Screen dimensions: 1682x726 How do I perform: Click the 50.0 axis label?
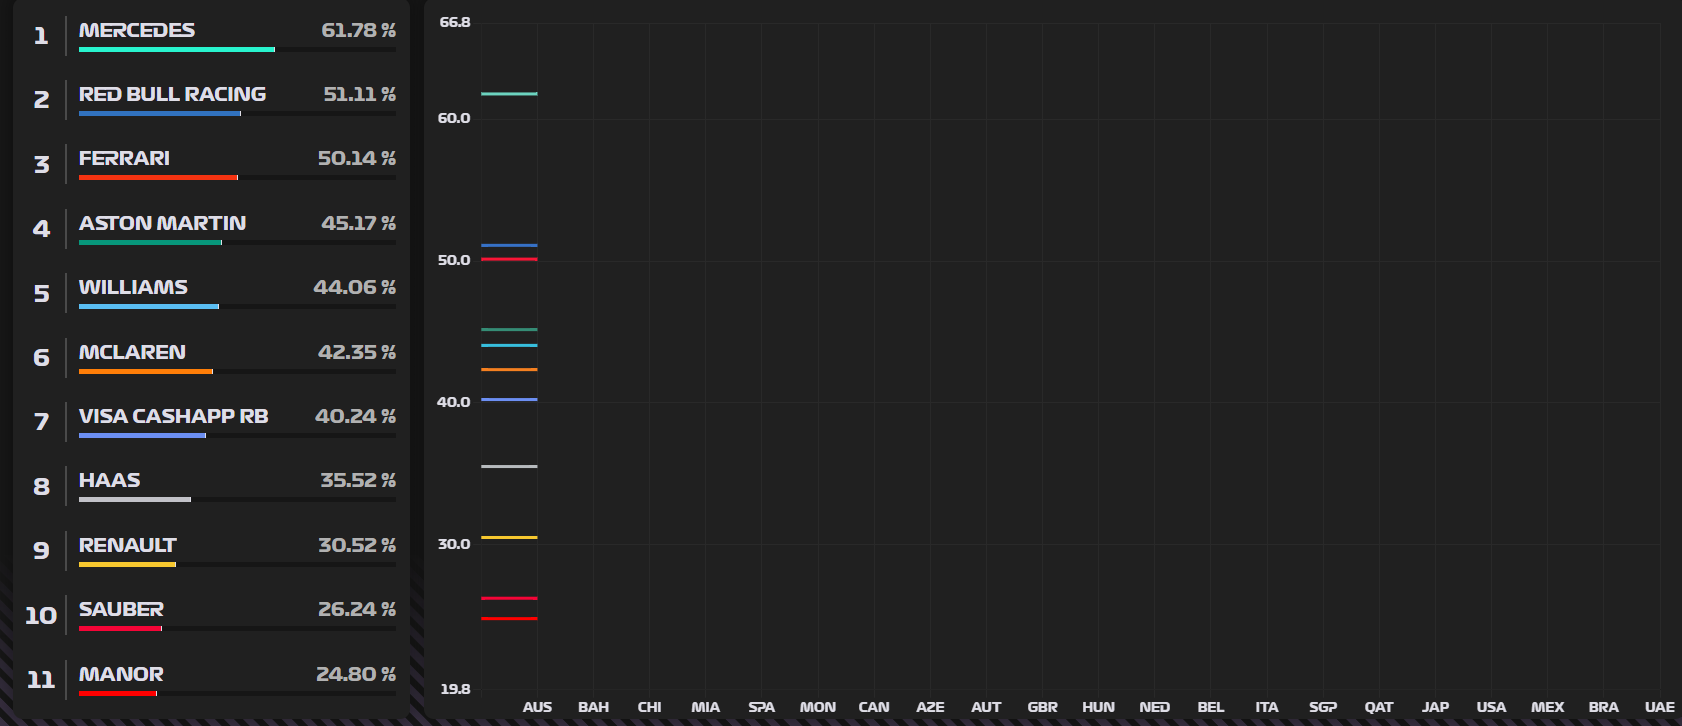(453, 260)
